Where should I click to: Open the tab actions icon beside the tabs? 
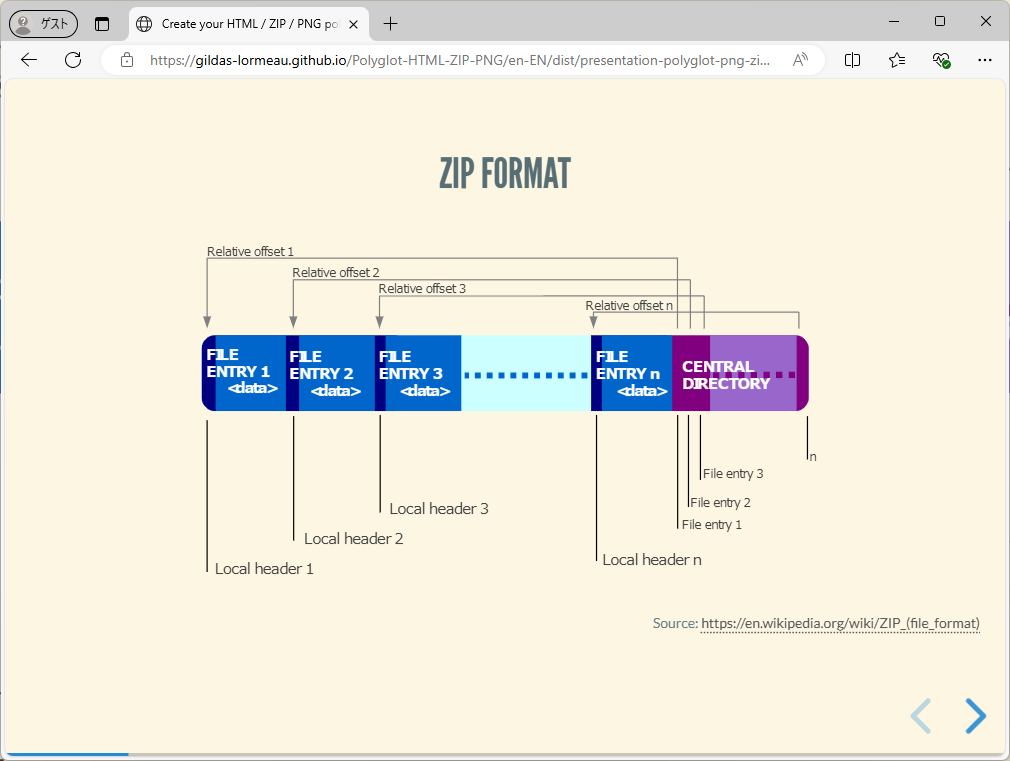click(x=103, y=23)
